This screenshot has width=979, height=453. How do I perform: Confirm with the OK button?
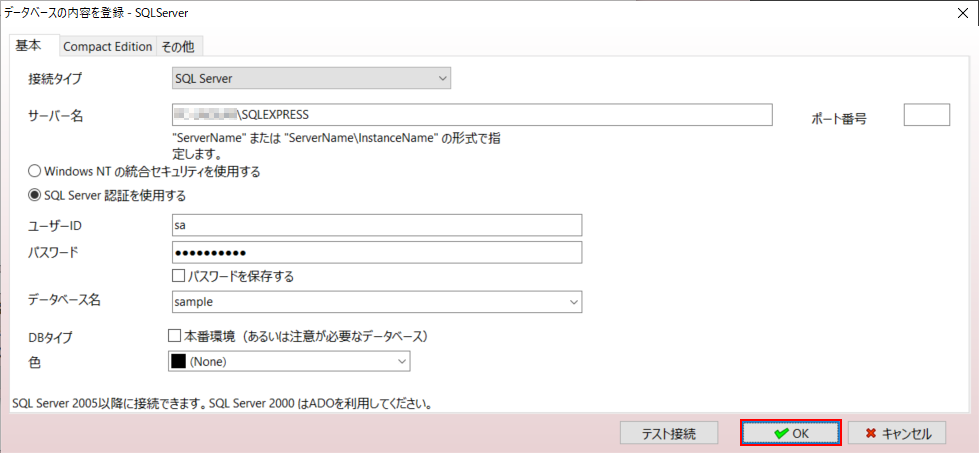click(791, 432)
